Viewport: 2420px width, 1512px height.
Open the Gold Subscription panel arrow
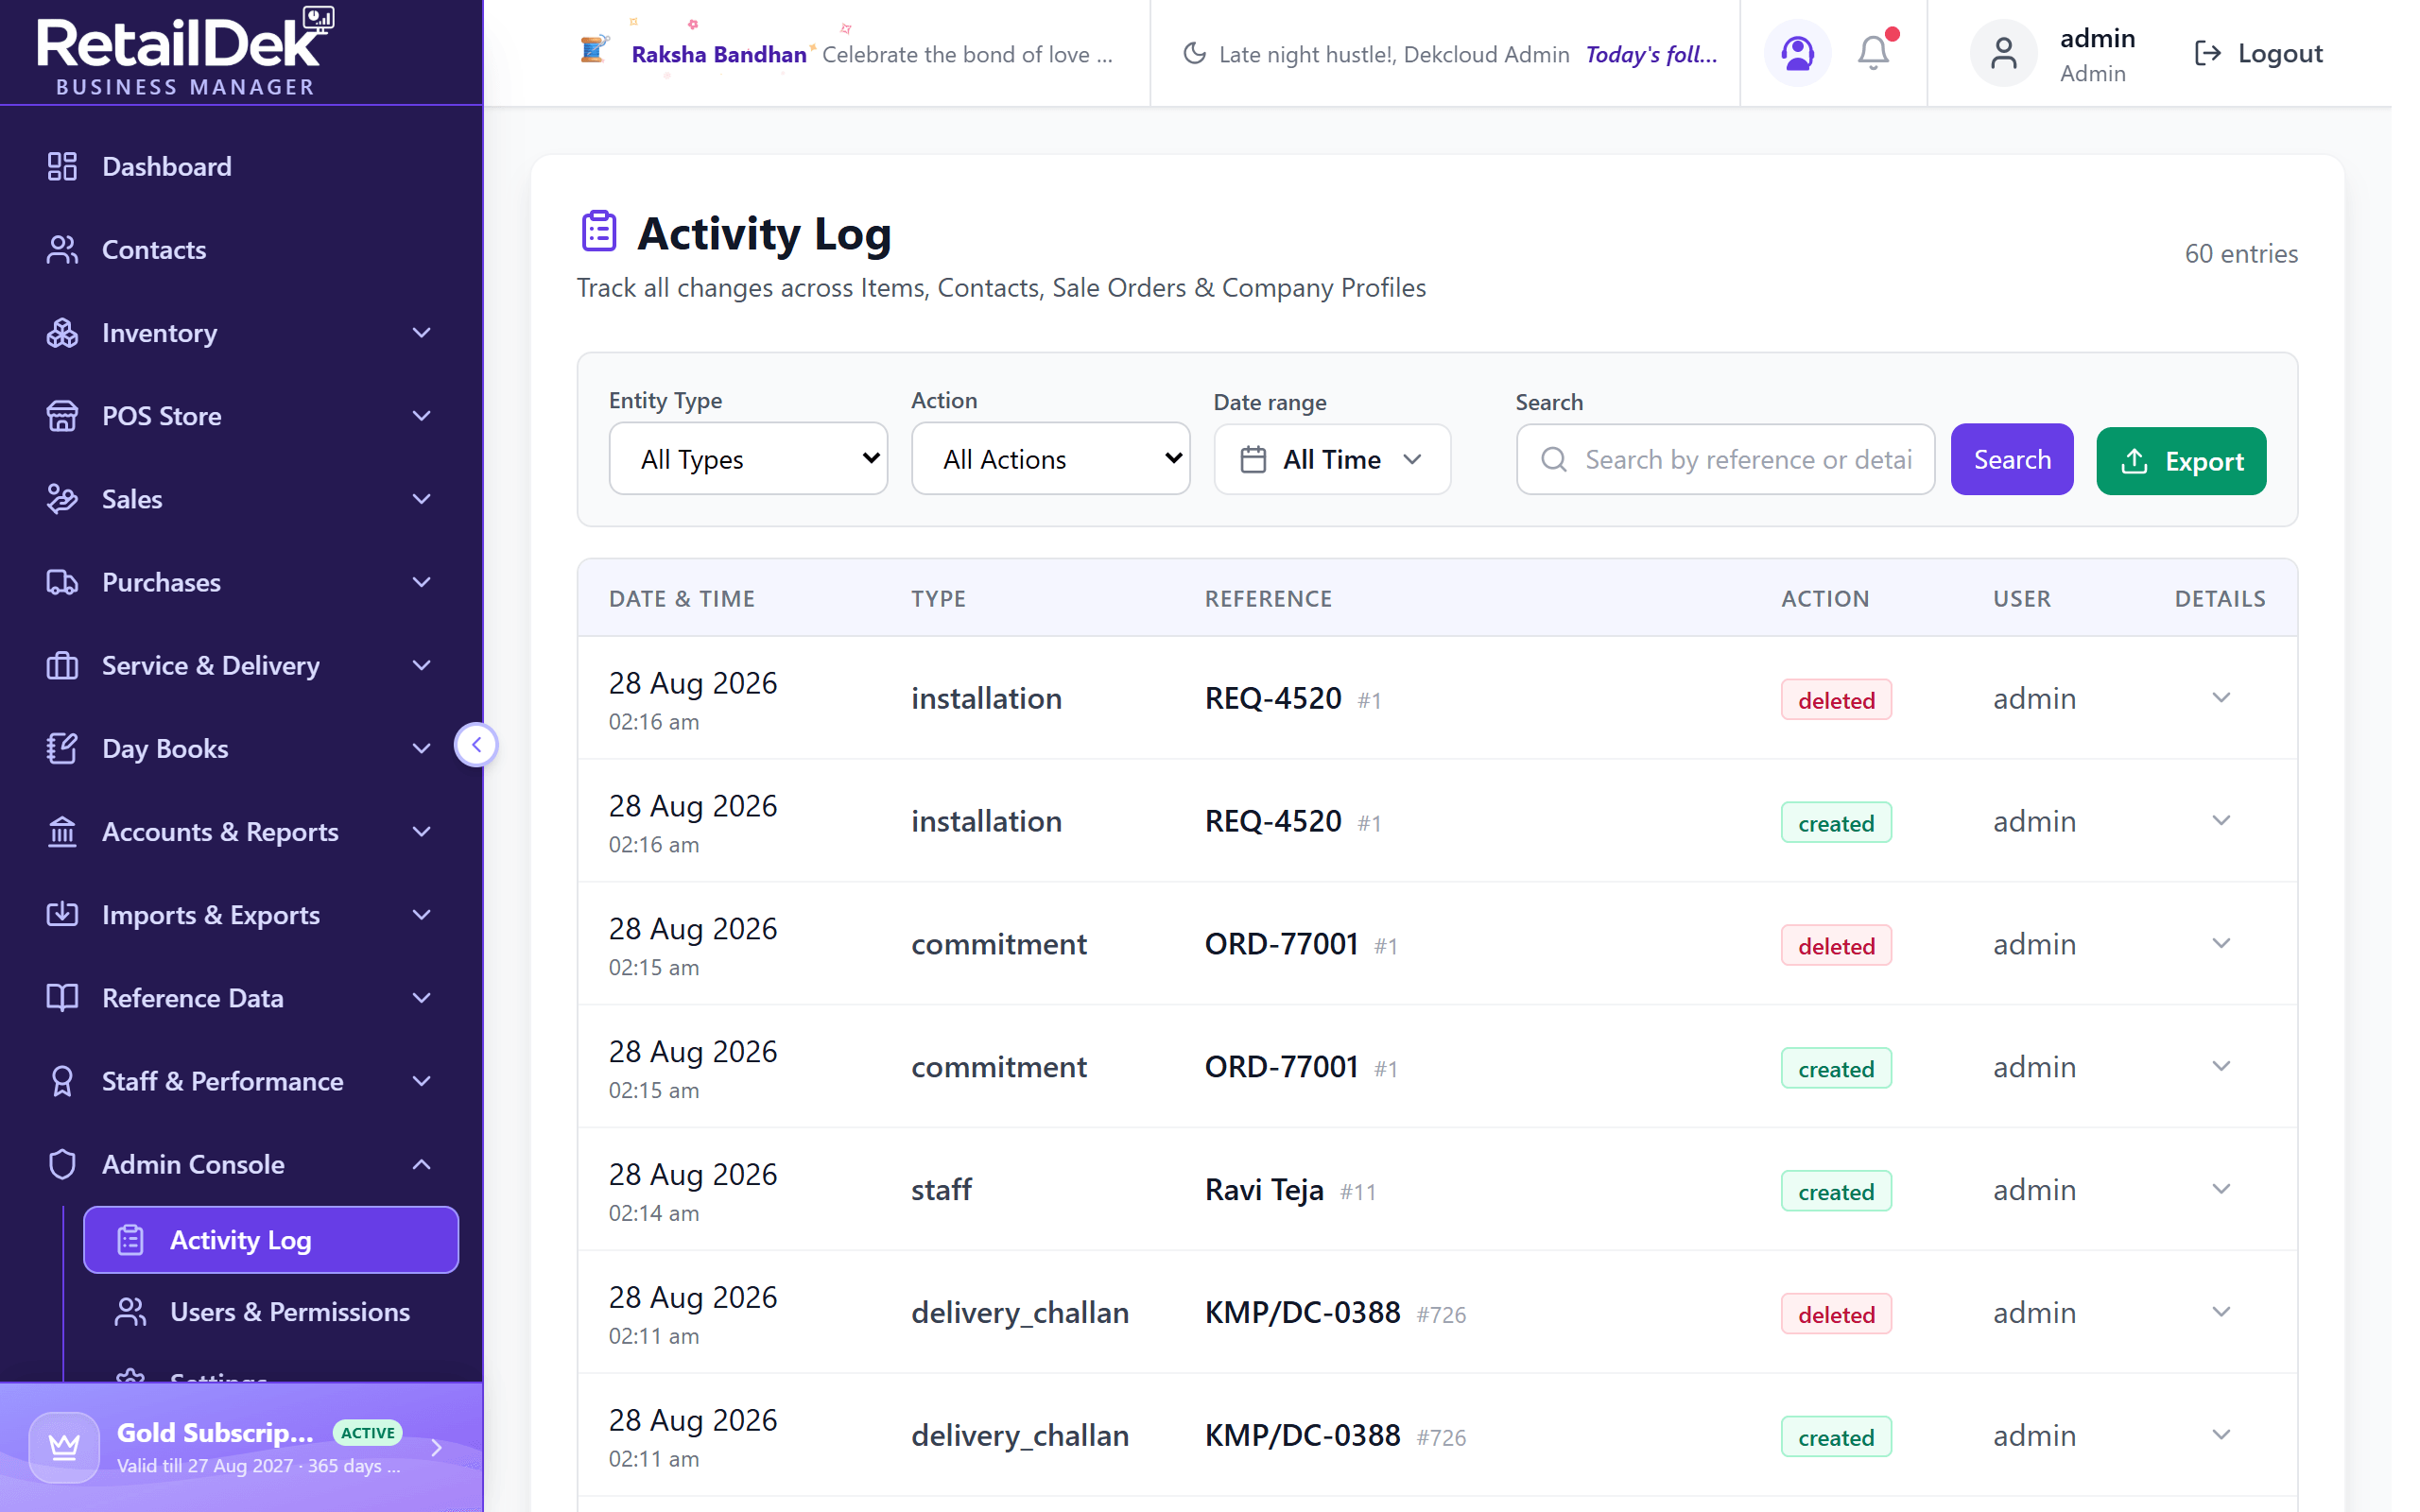[x=437, y=1446]
